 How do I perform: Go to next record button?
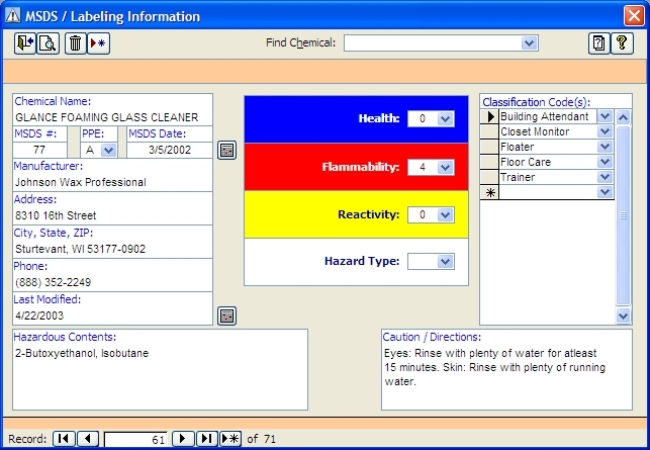coord(183,438)
